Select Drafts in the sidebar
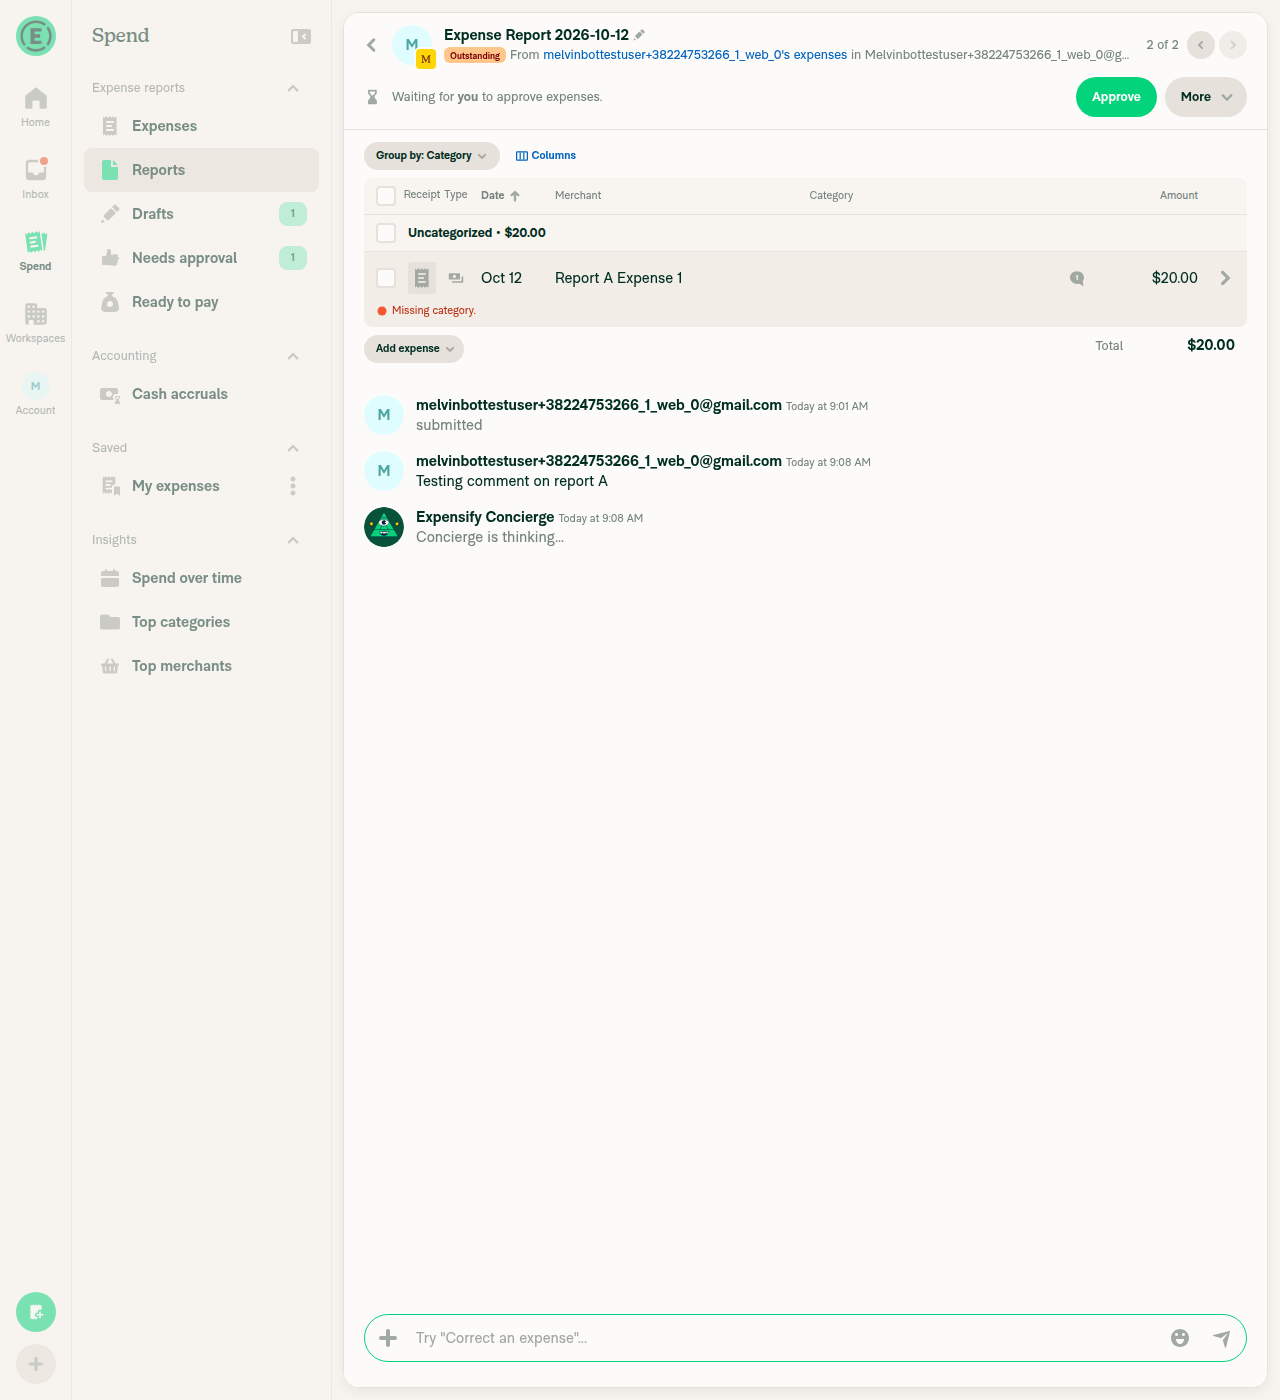Screen dimensions: 1280x1400 (x=201, y=214)
